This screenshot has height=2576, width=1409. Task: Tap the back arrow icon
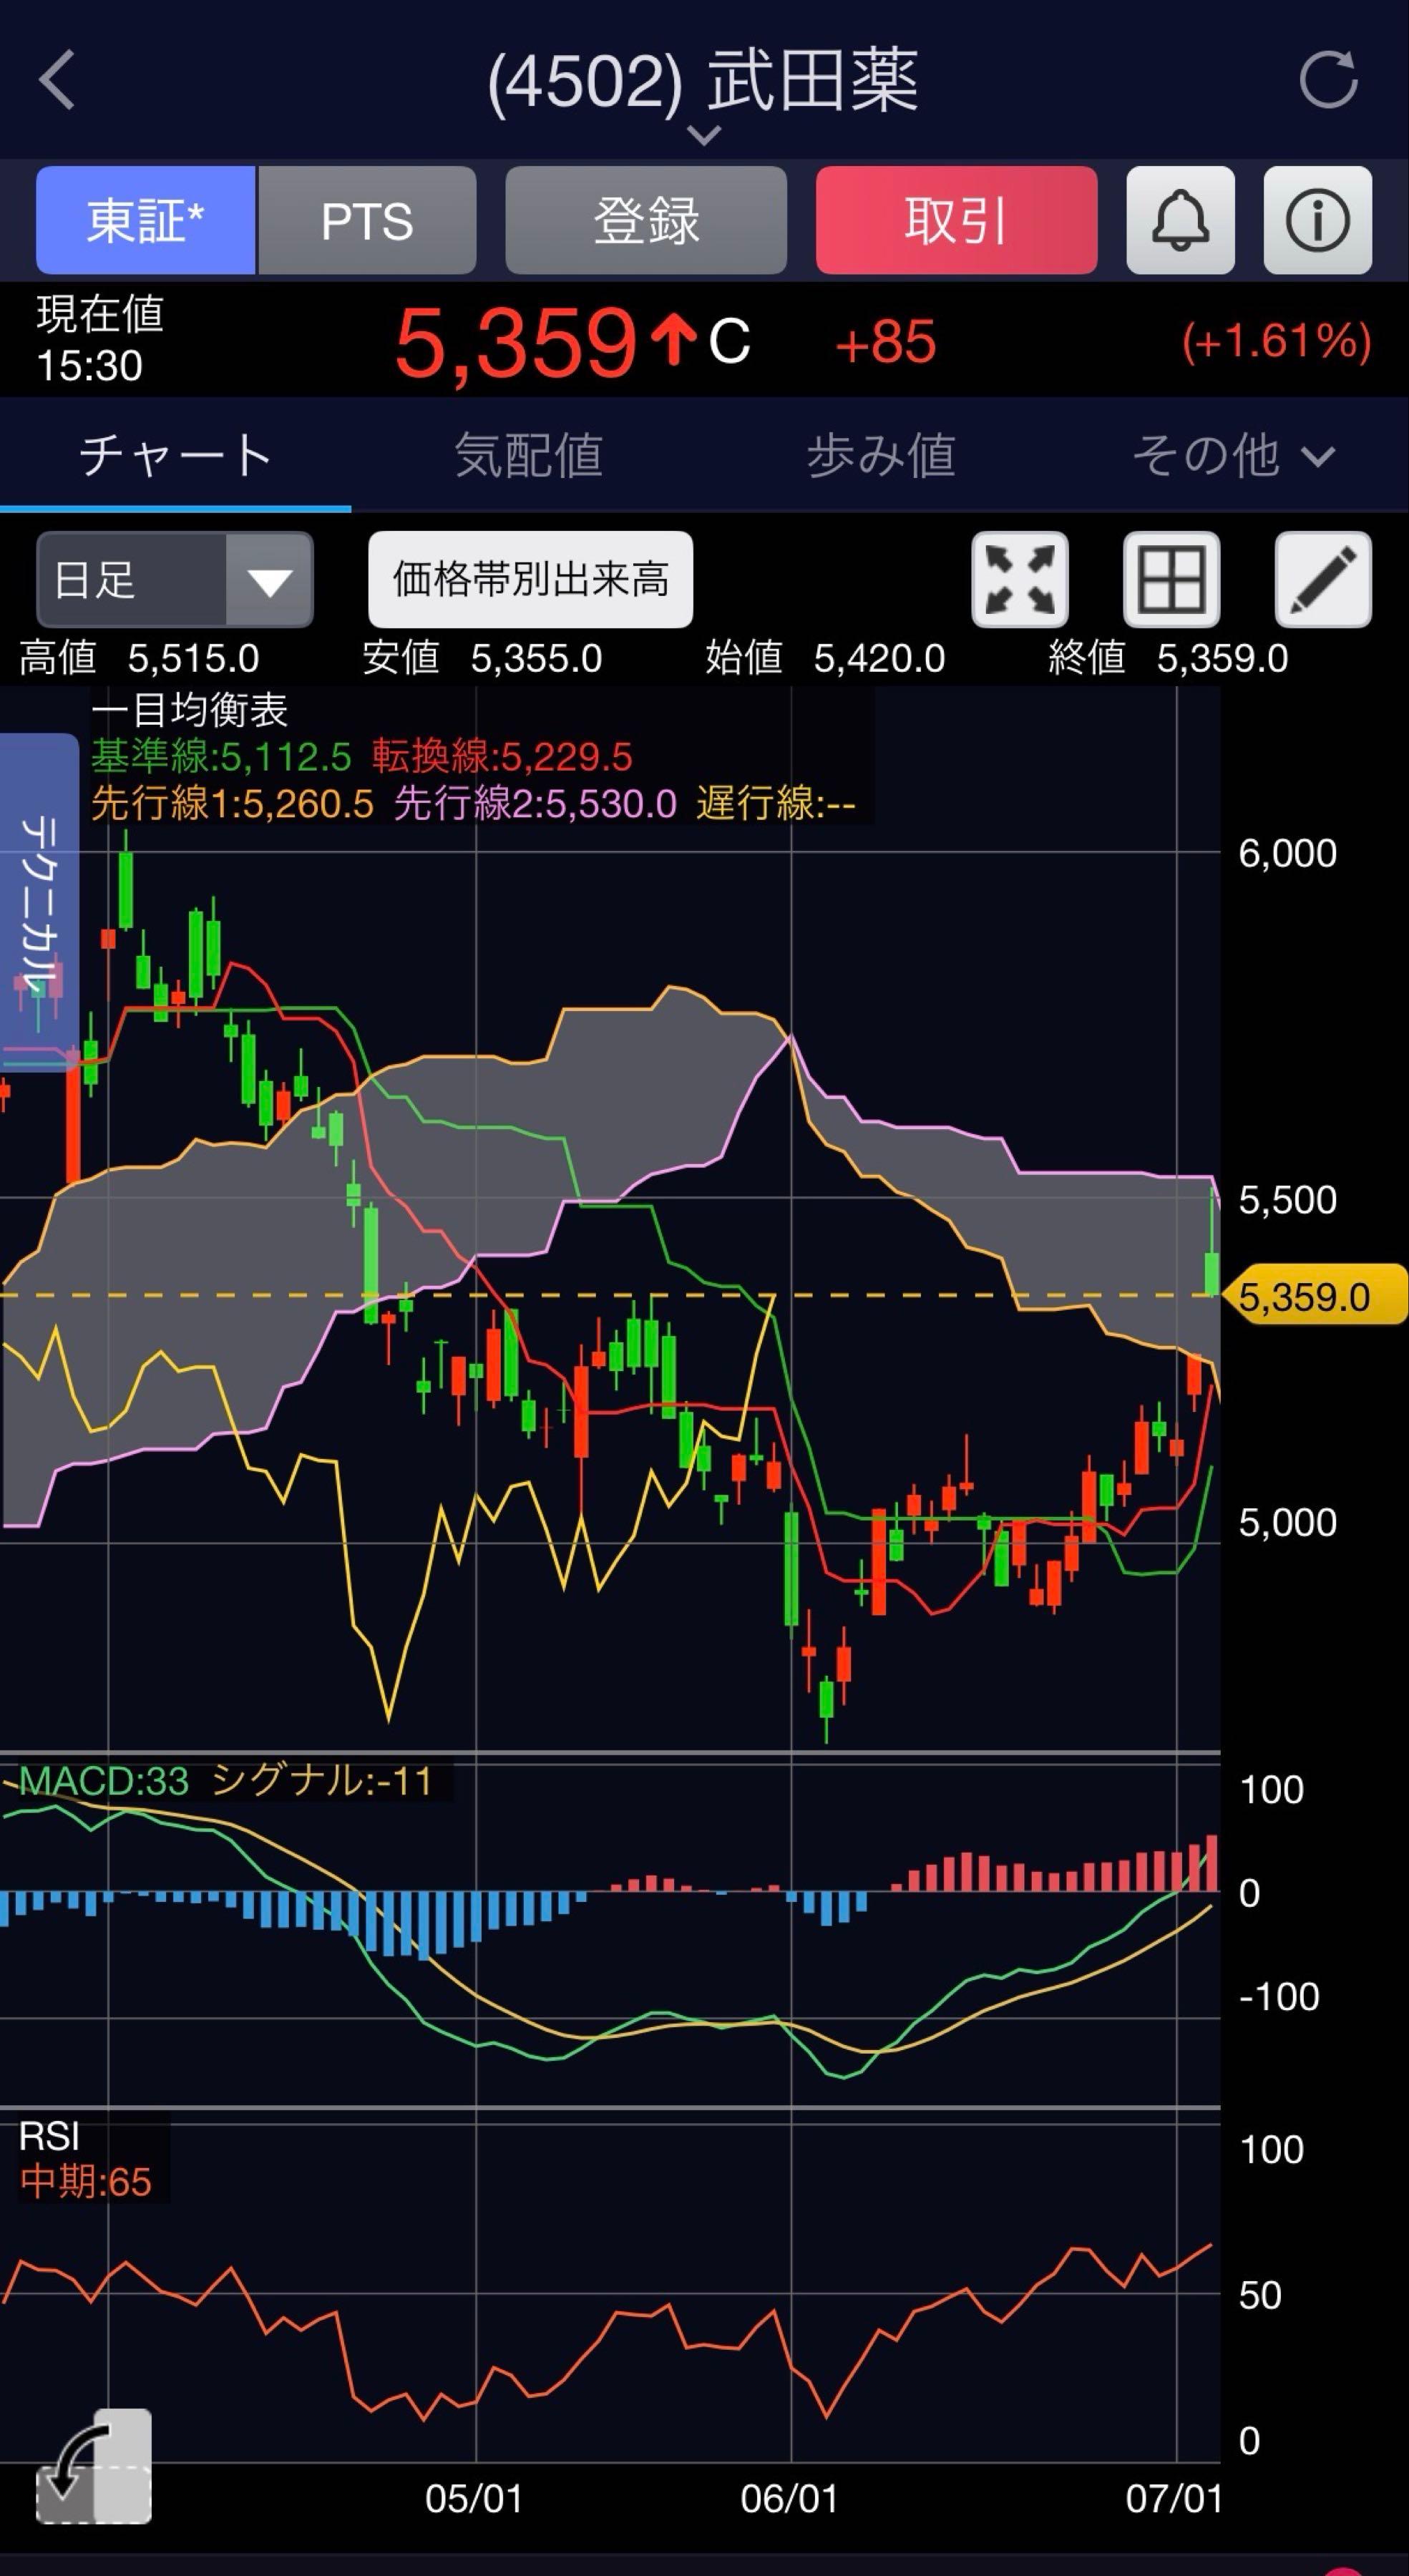[x=57, y=80]
